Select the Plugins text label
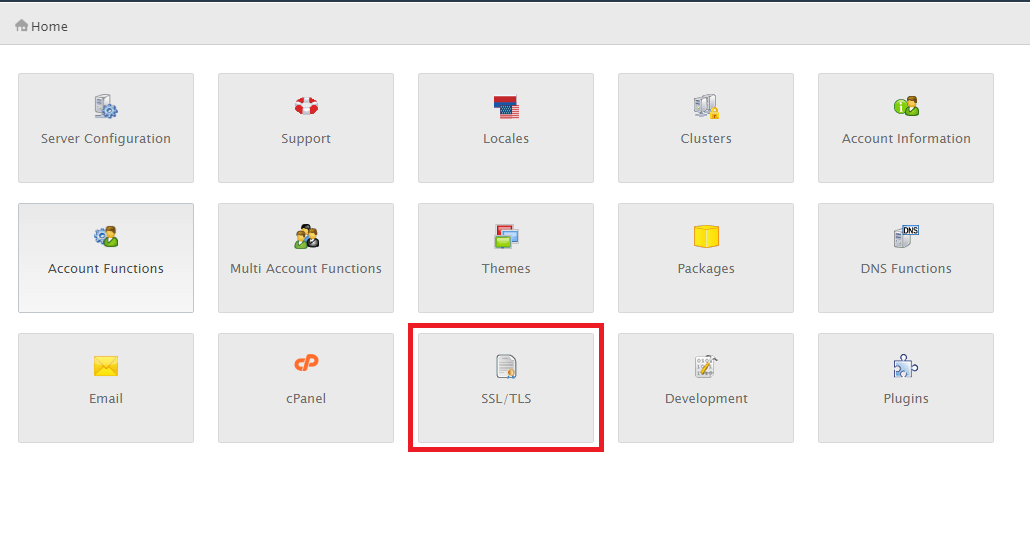Image resolution: width=1030 pixels, height=544 pixels. click(906, 399)
